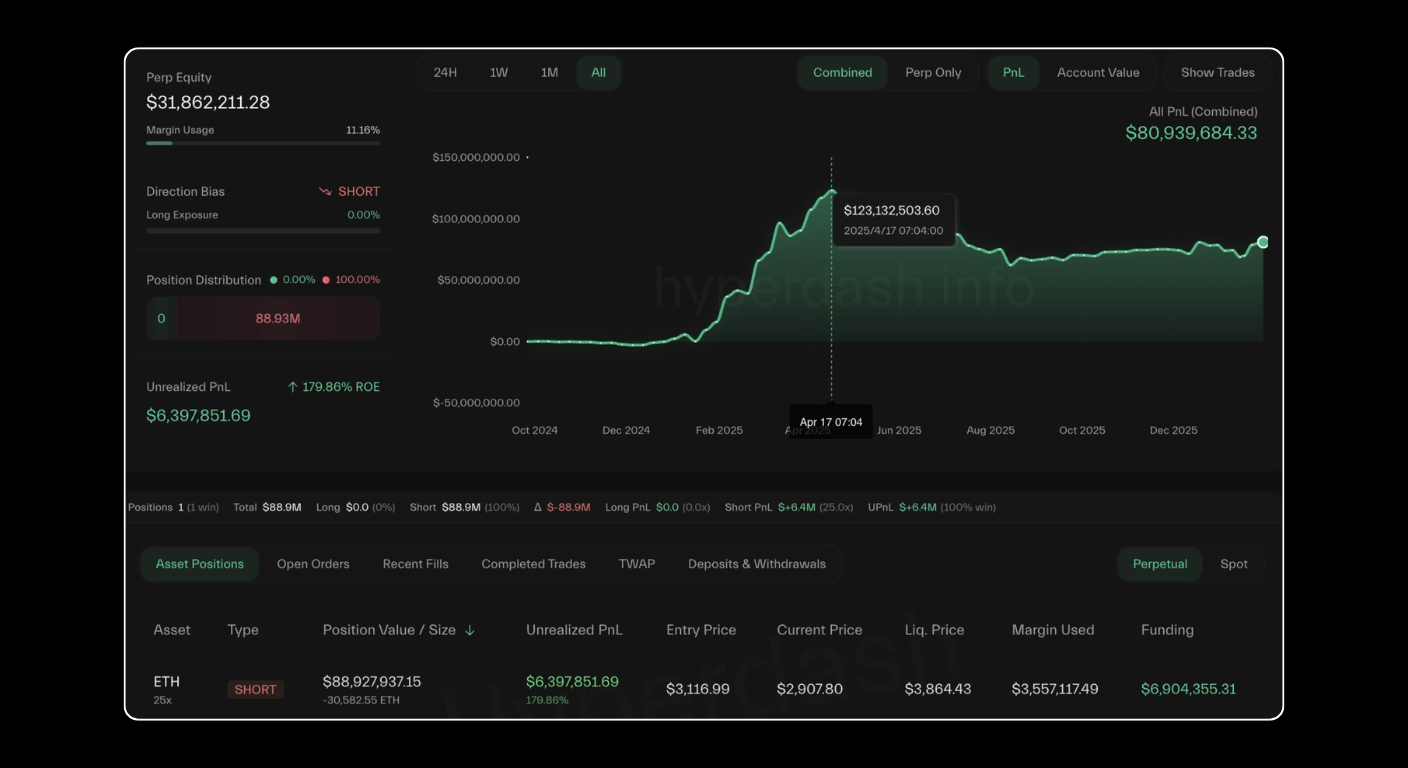The image size is (1408, 768).
Task: Toggle the Combined chart view
Action: pos(842,72)
